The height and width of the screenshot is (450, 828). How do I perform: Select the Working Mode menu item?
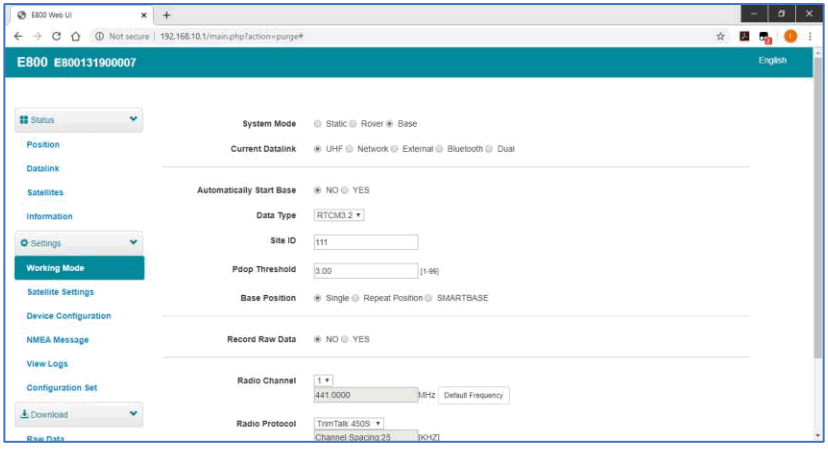tap(79, 268)
